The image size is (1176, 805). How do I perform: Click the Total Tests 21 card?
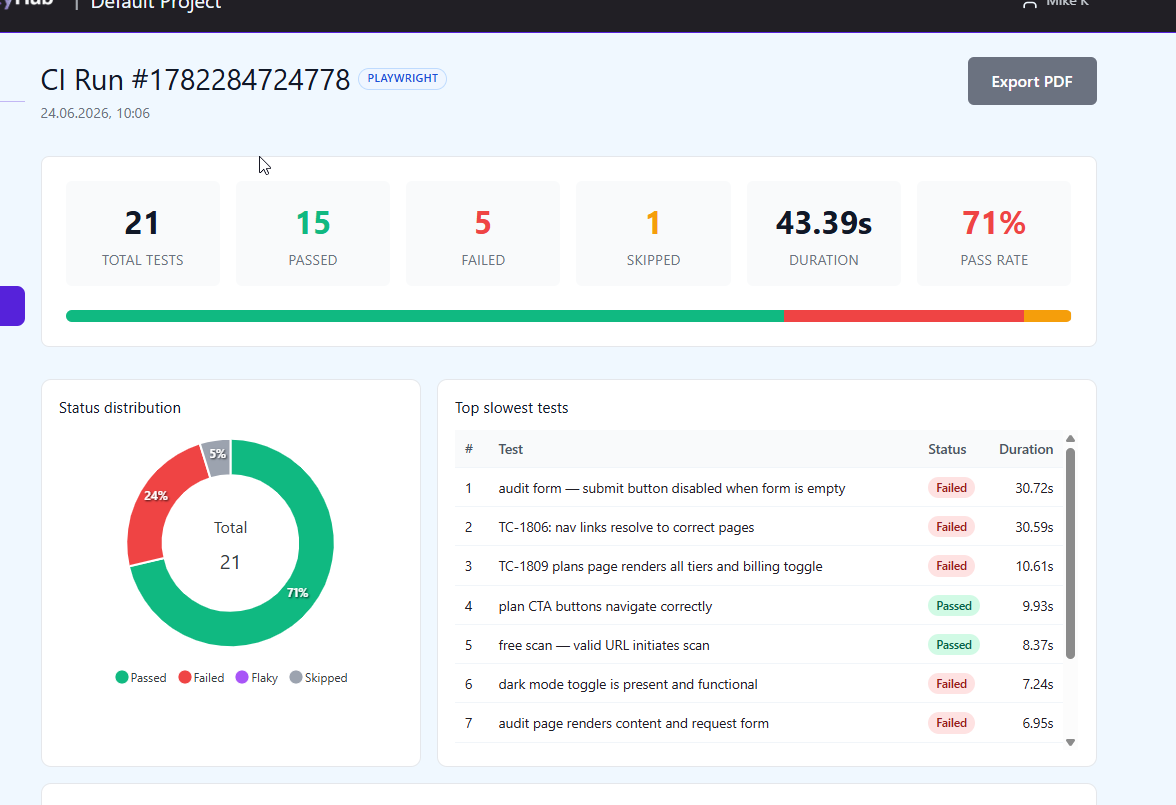pos(142,233)
